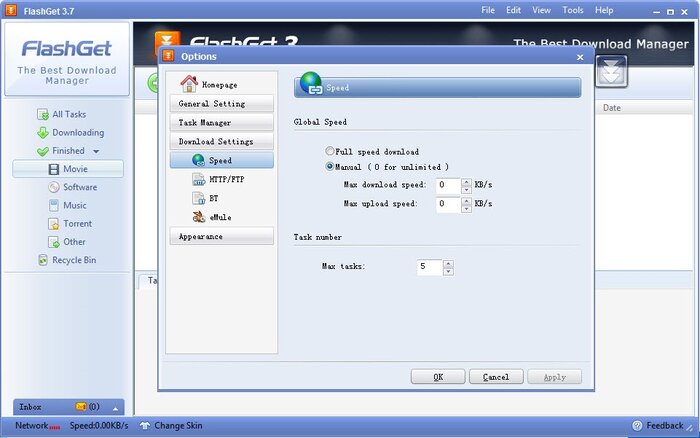Collapse the Download Settings section

(x=221, y=142)
